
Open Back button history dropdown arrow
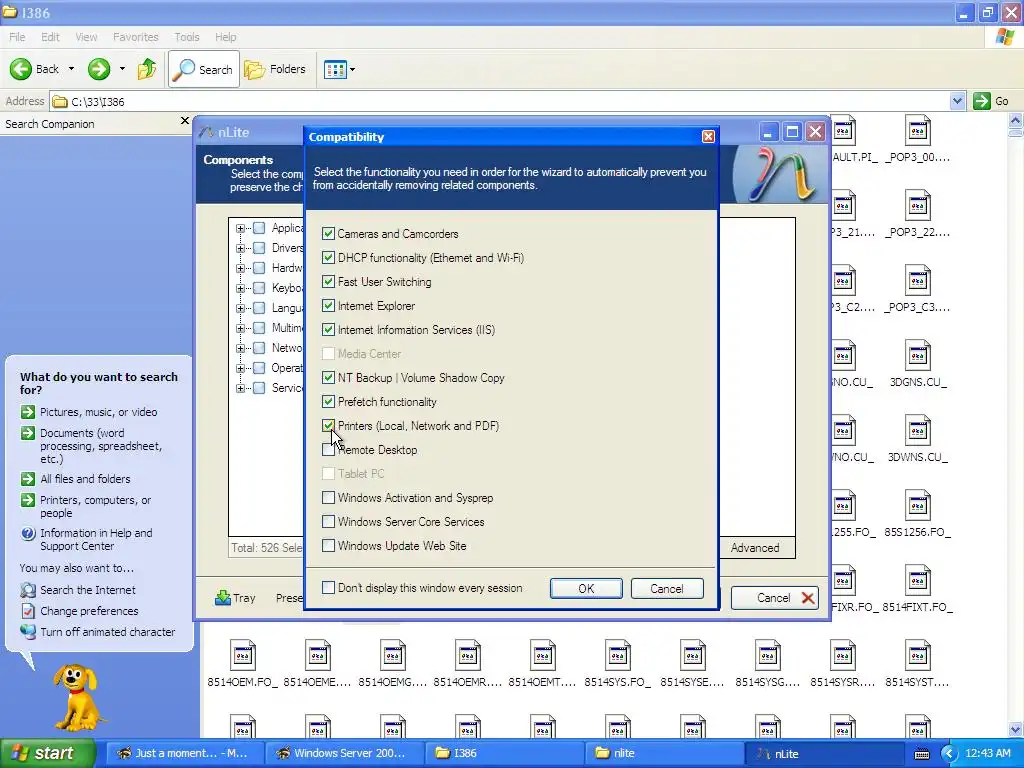[x=71, y=69]
